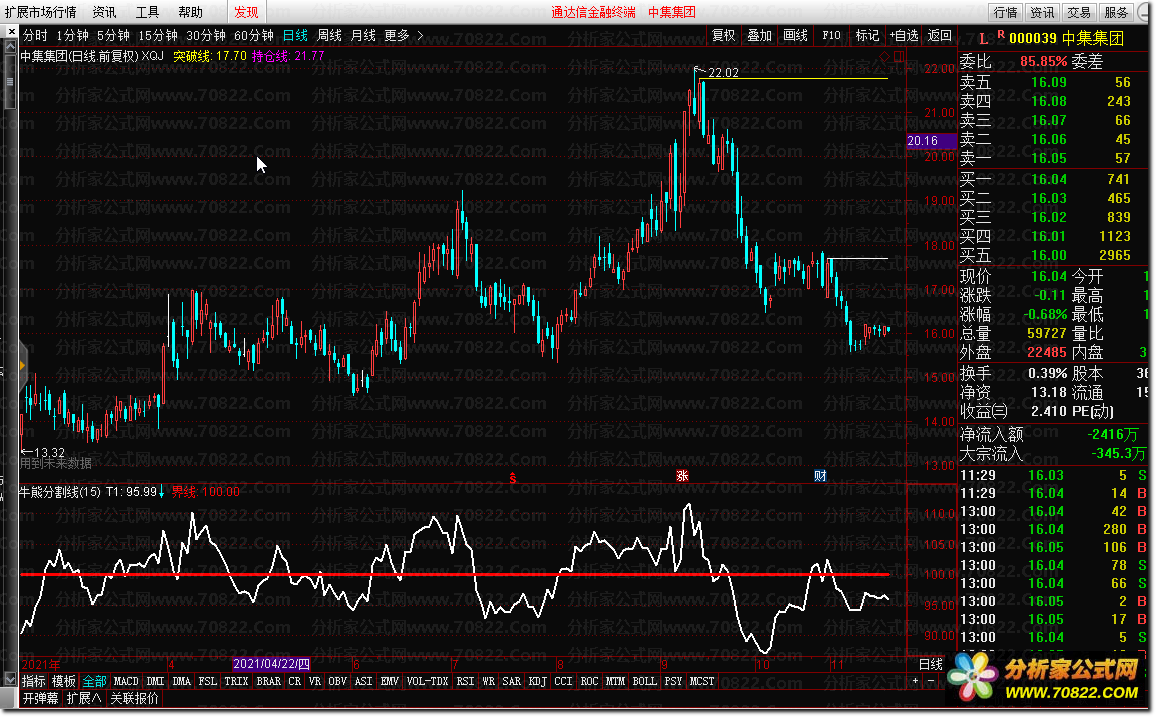
Task: Click the 财 event marker below chart
Action: coord(820,476)
